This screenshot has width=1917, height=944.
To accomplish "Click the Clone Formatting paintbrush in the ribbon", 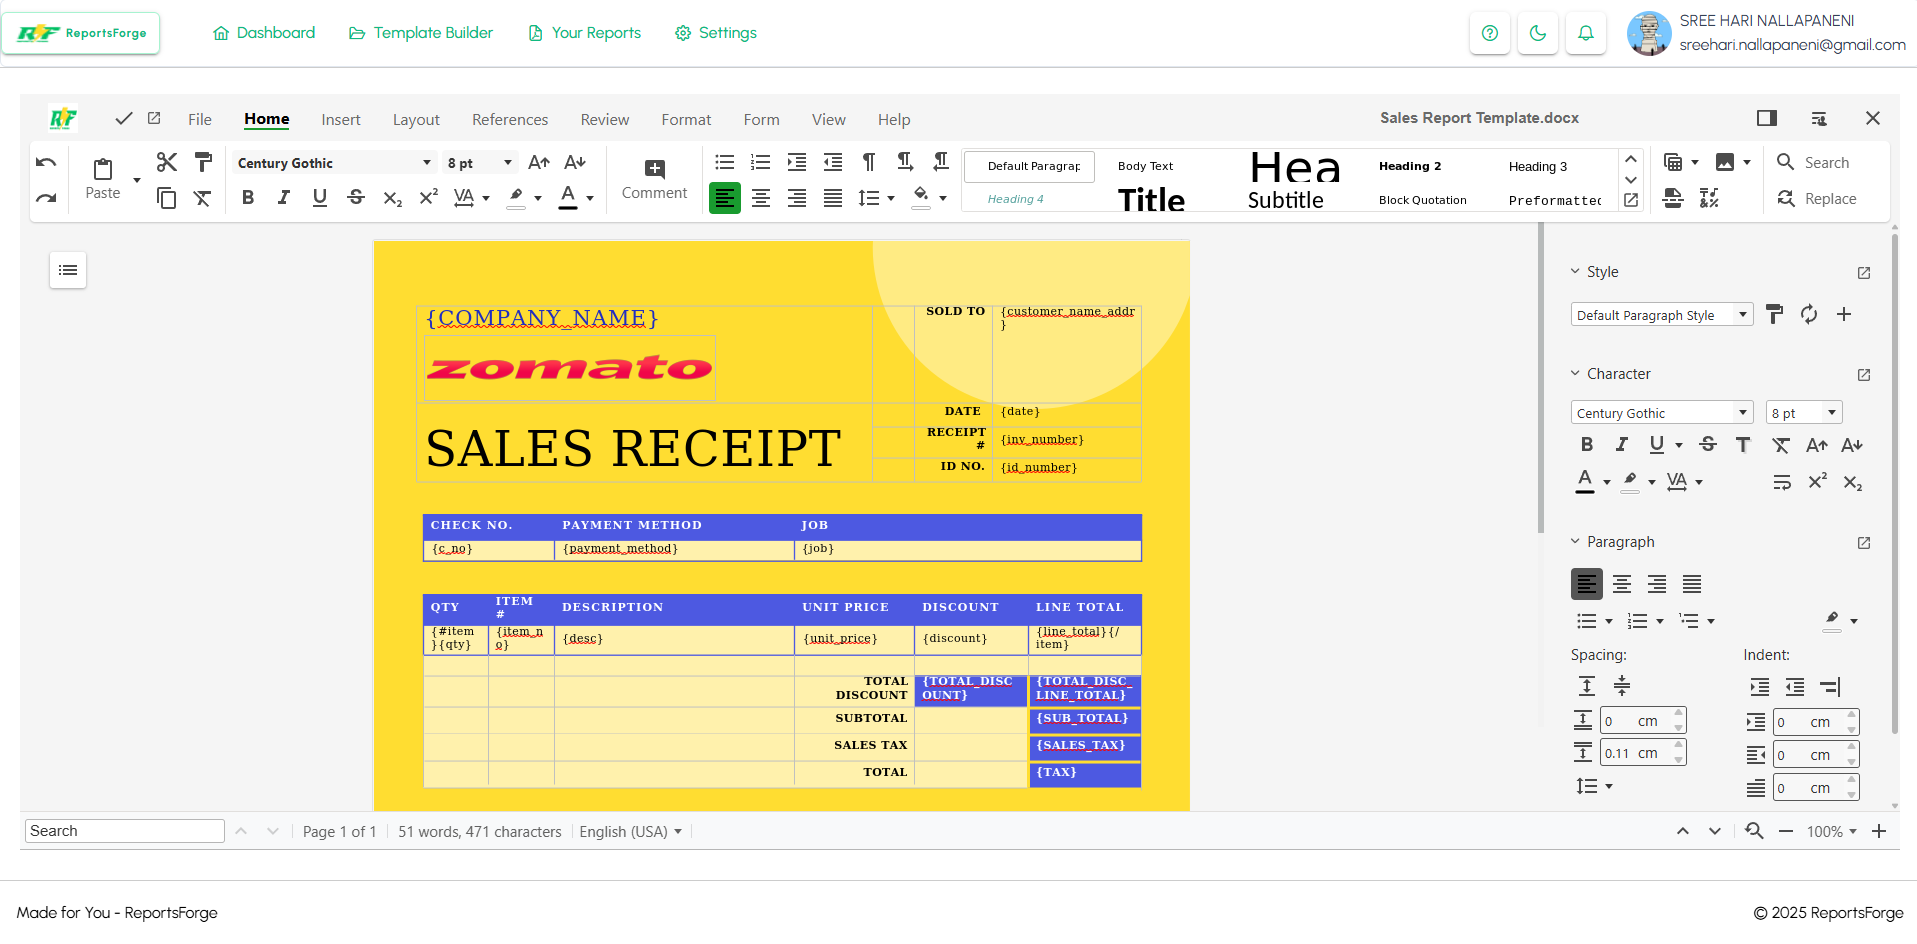I will click(x=203, y=162).
